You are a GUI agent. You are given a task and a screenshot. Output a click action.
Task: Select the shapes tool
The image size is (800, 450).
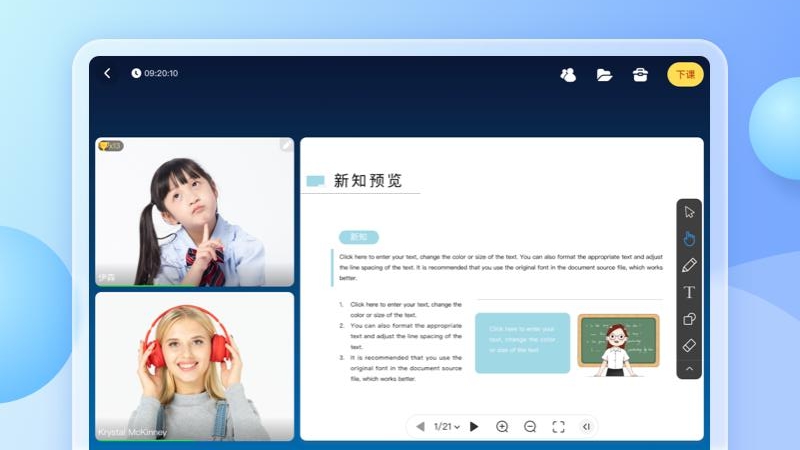click(689, 319)
